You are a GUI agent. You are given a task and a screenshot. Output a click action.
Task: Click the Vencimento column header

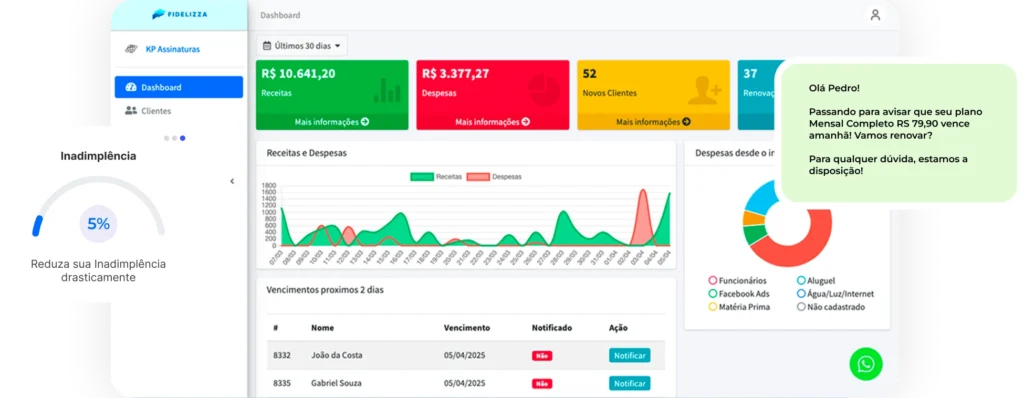466,327
